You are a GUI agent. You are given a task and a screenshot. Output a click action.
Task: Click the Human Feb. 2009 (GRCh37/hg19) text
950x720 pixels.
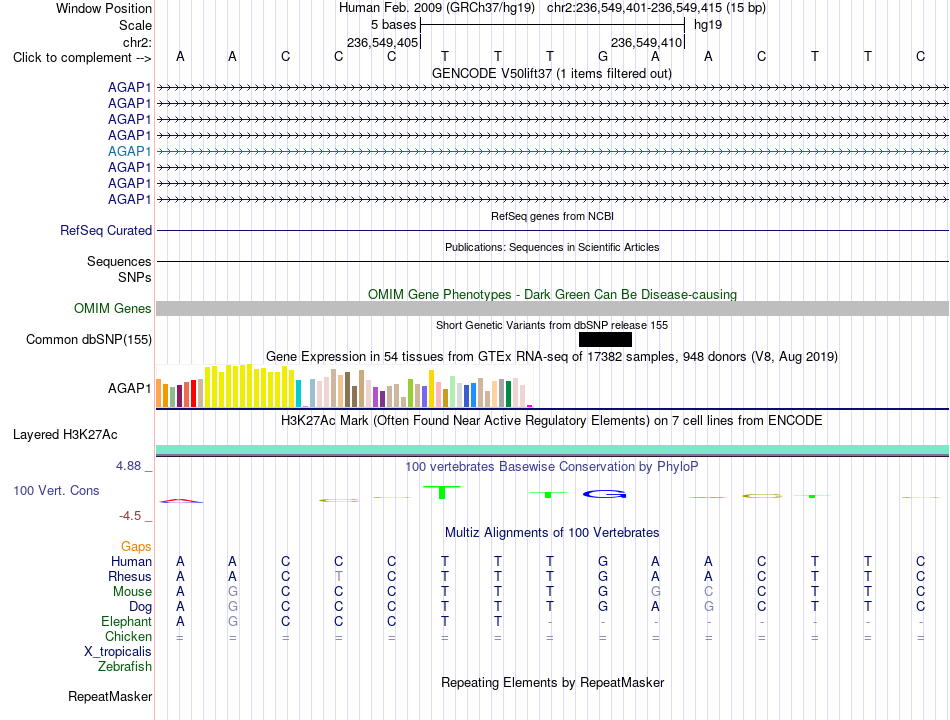point(437,8)
